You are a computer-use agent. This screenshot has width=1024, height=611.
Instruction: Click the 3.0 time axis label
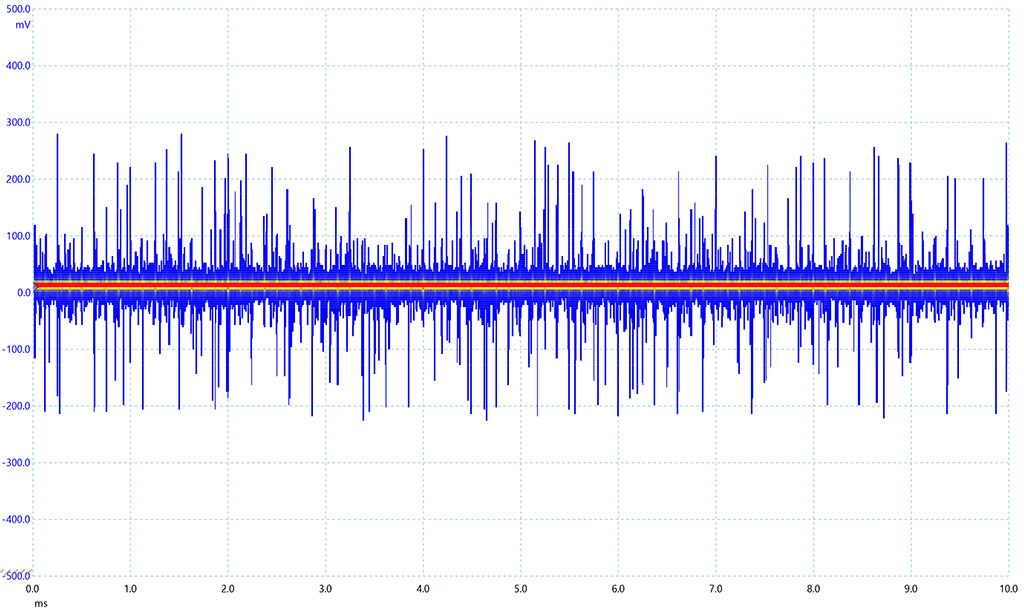pos(325,589)
